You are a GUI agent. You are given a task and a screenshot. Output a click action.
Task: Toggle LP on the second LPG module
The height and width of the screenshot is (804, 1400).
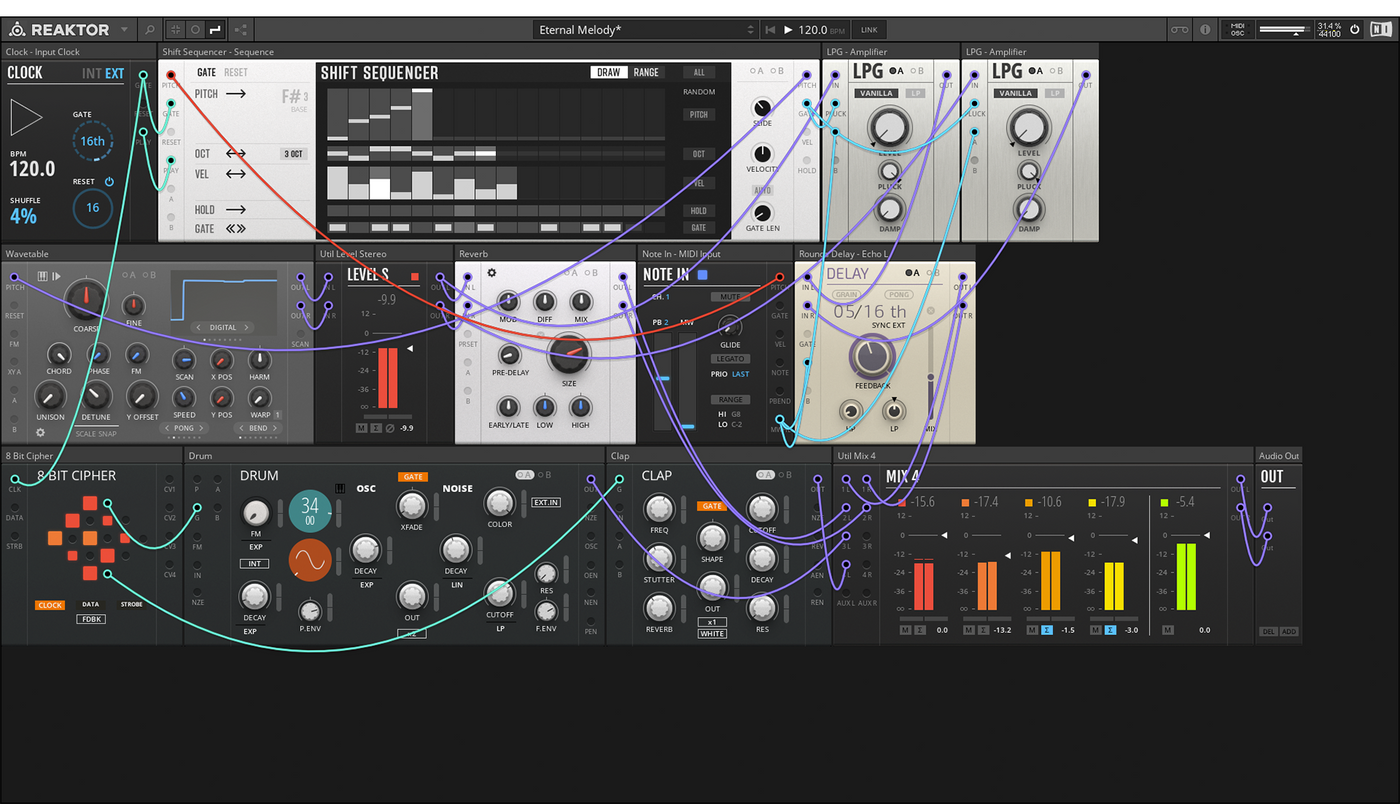[1055, 93]
